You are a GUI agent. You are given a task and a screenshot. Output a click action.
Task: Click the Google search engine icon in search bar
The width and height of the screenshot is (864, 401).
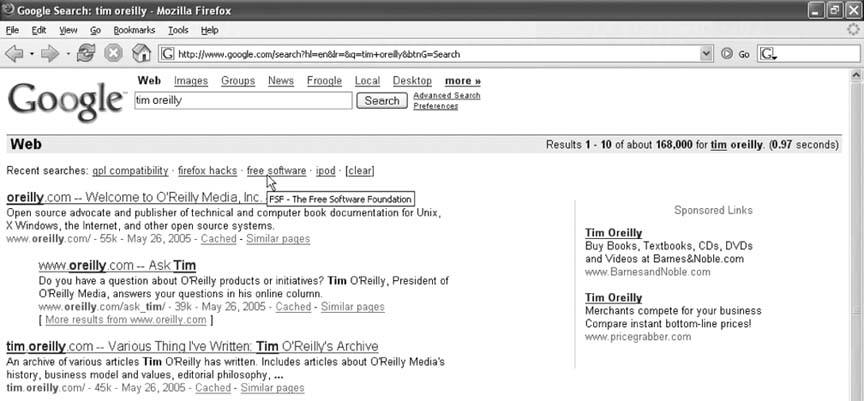(x=766, y=53)
